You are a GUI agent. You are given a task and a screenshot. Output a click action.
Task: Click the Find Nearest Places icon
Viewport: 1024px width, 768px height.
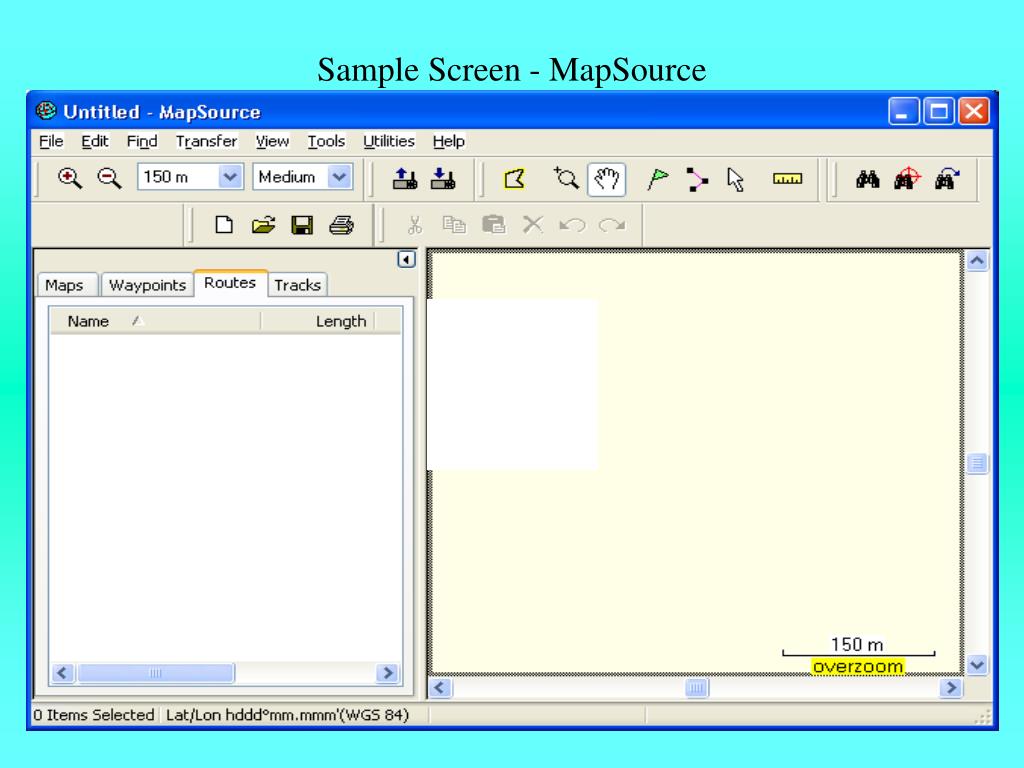(x=907, y=178)
